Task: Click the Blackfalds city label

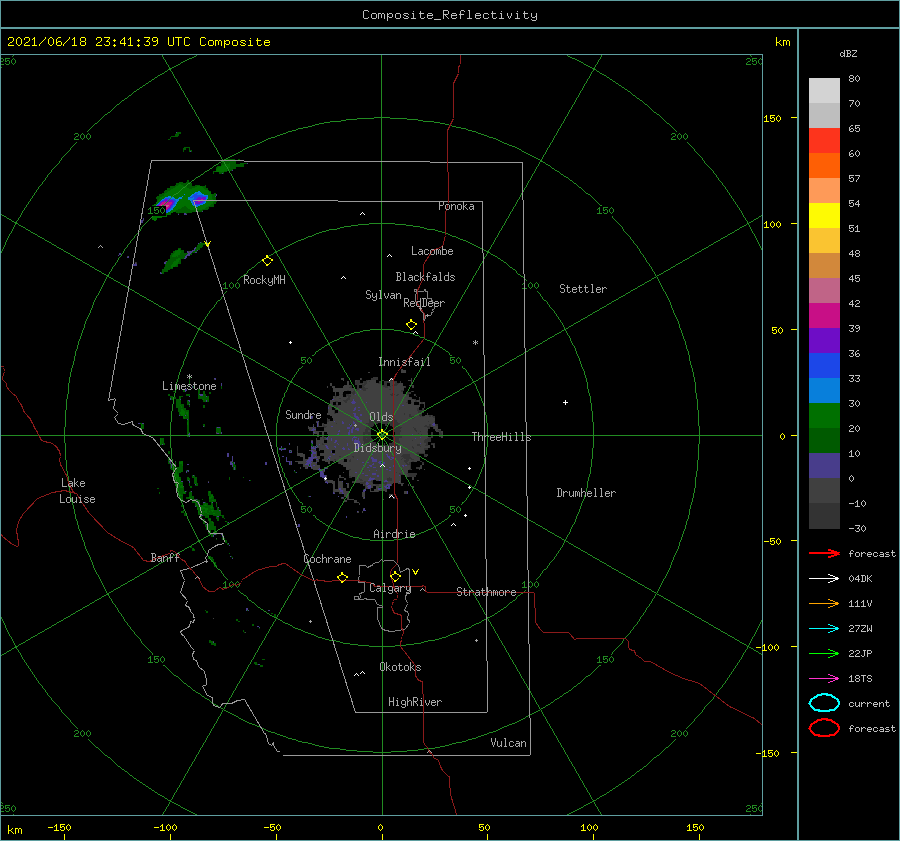Action: click(425, 277)
